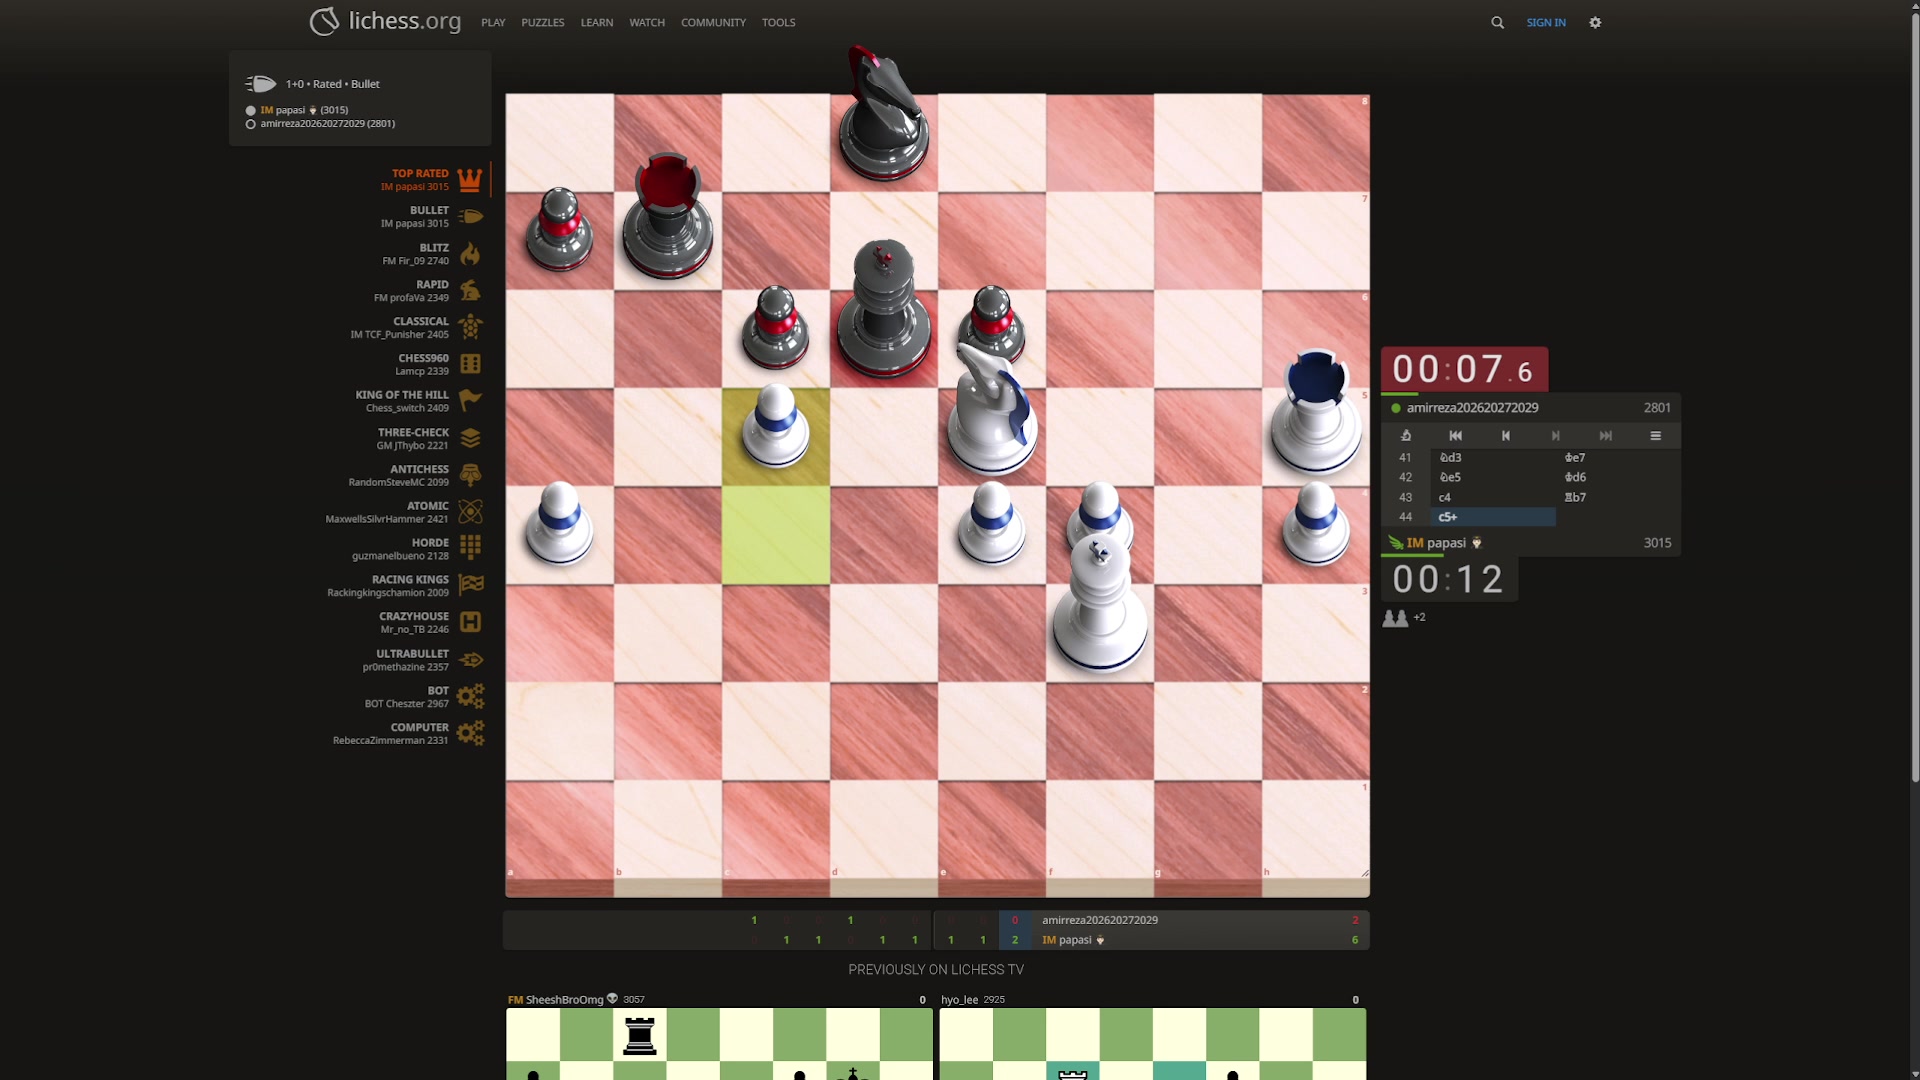The height and width of the screenshot is (1080, 1920).
Task: Open the analysis board microscope icon
Action: pyautogui.click(x=1406, y=436)
